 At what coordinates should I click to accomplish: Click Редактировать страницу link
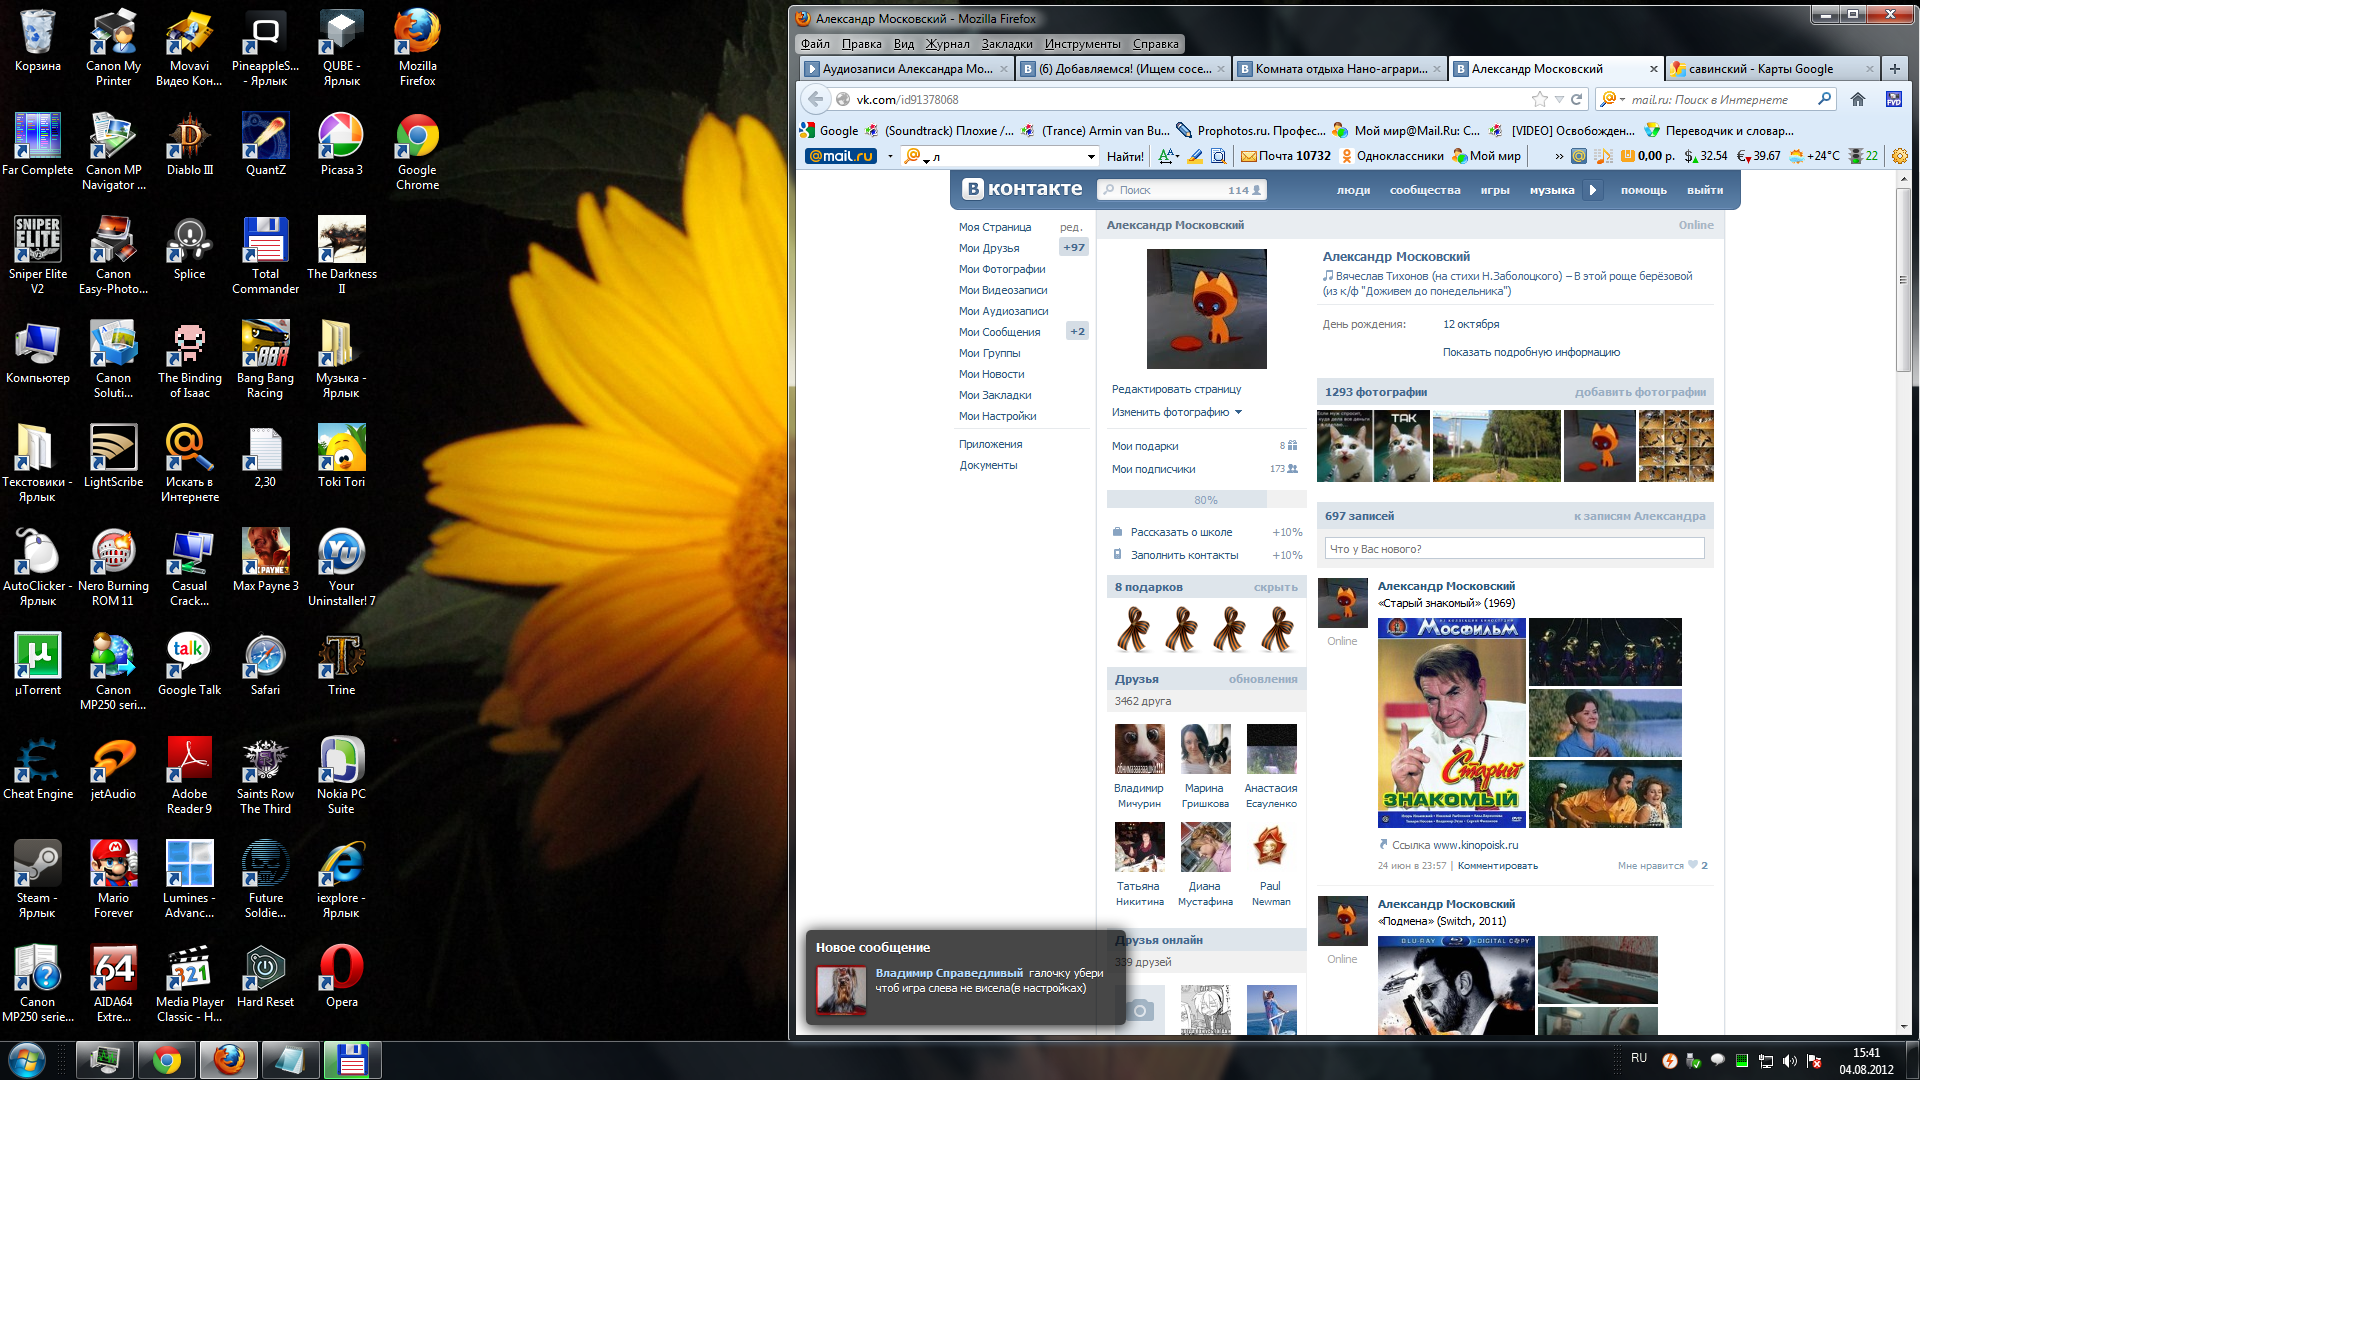click(x=1176, y=389)
